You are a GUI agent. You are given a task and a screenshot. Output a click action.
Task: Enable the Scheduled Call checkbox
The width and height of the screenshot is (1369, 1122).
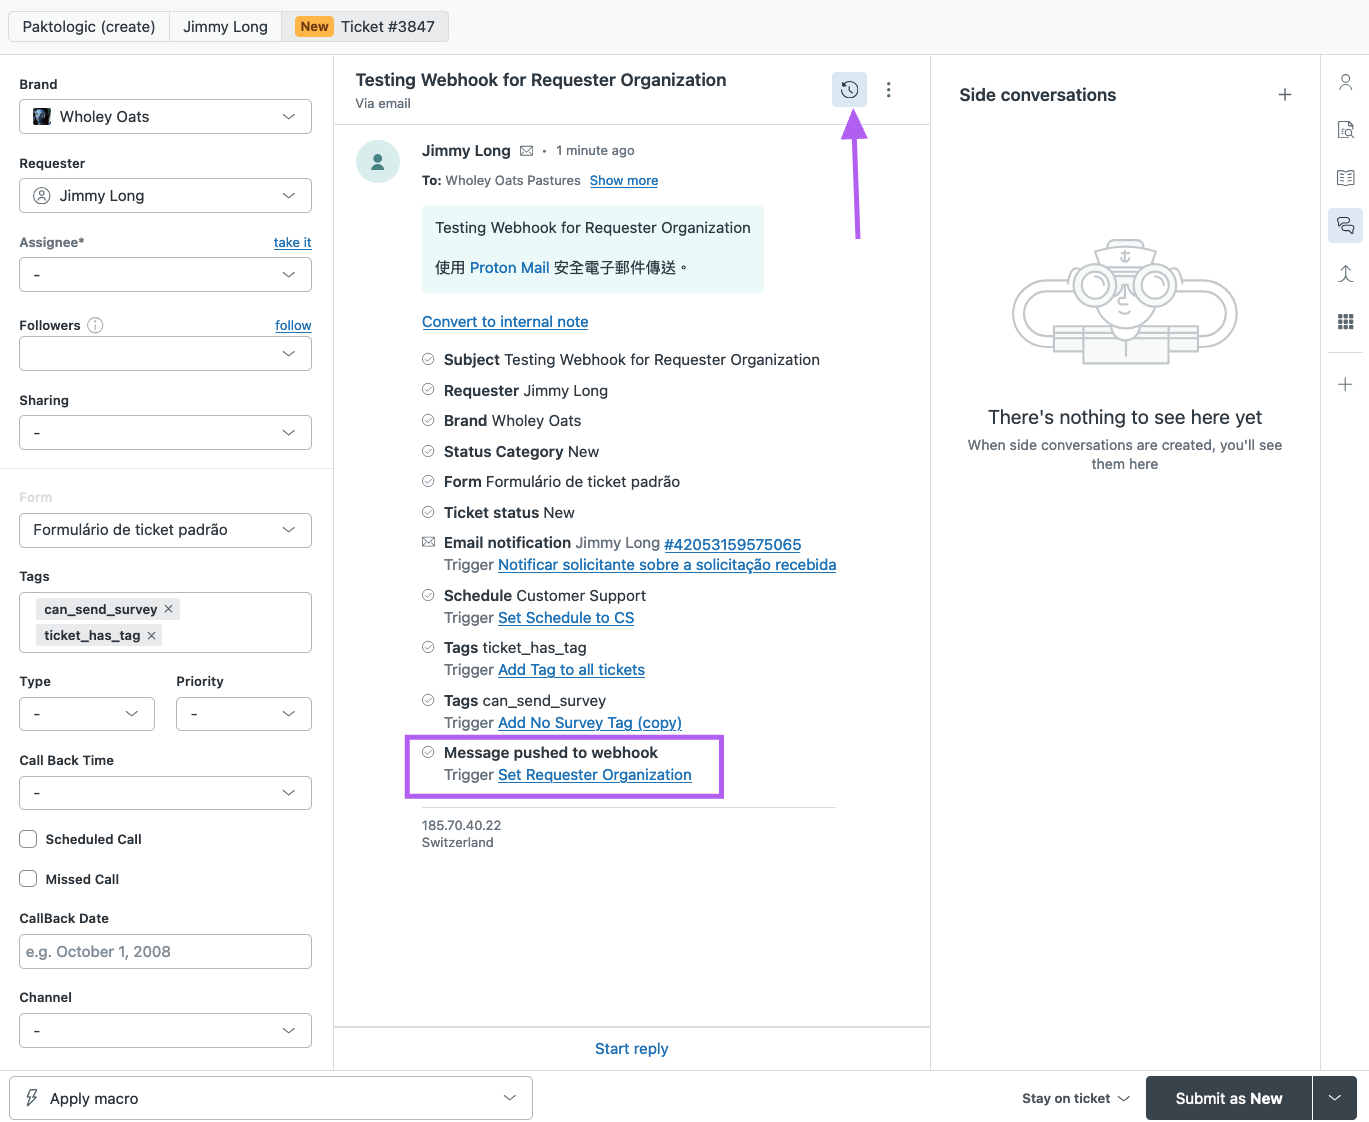27,838
